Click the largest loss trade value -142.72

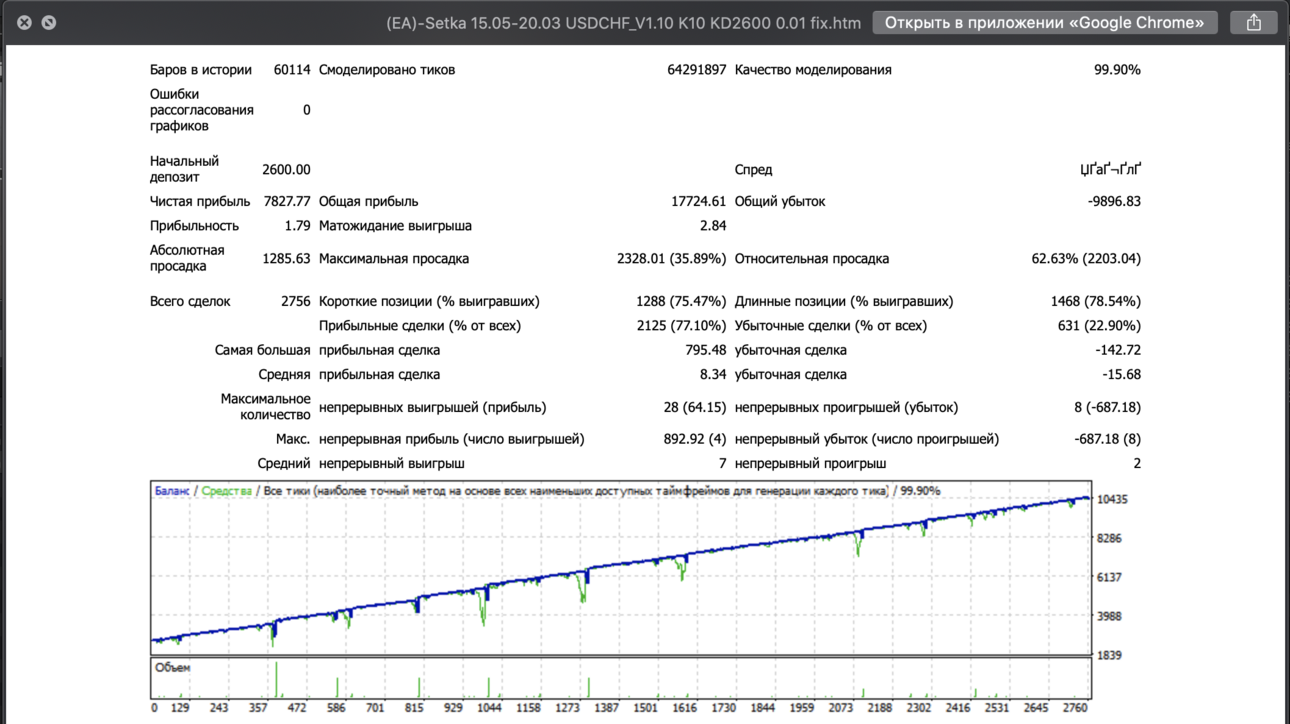[x=1118, y=351]
